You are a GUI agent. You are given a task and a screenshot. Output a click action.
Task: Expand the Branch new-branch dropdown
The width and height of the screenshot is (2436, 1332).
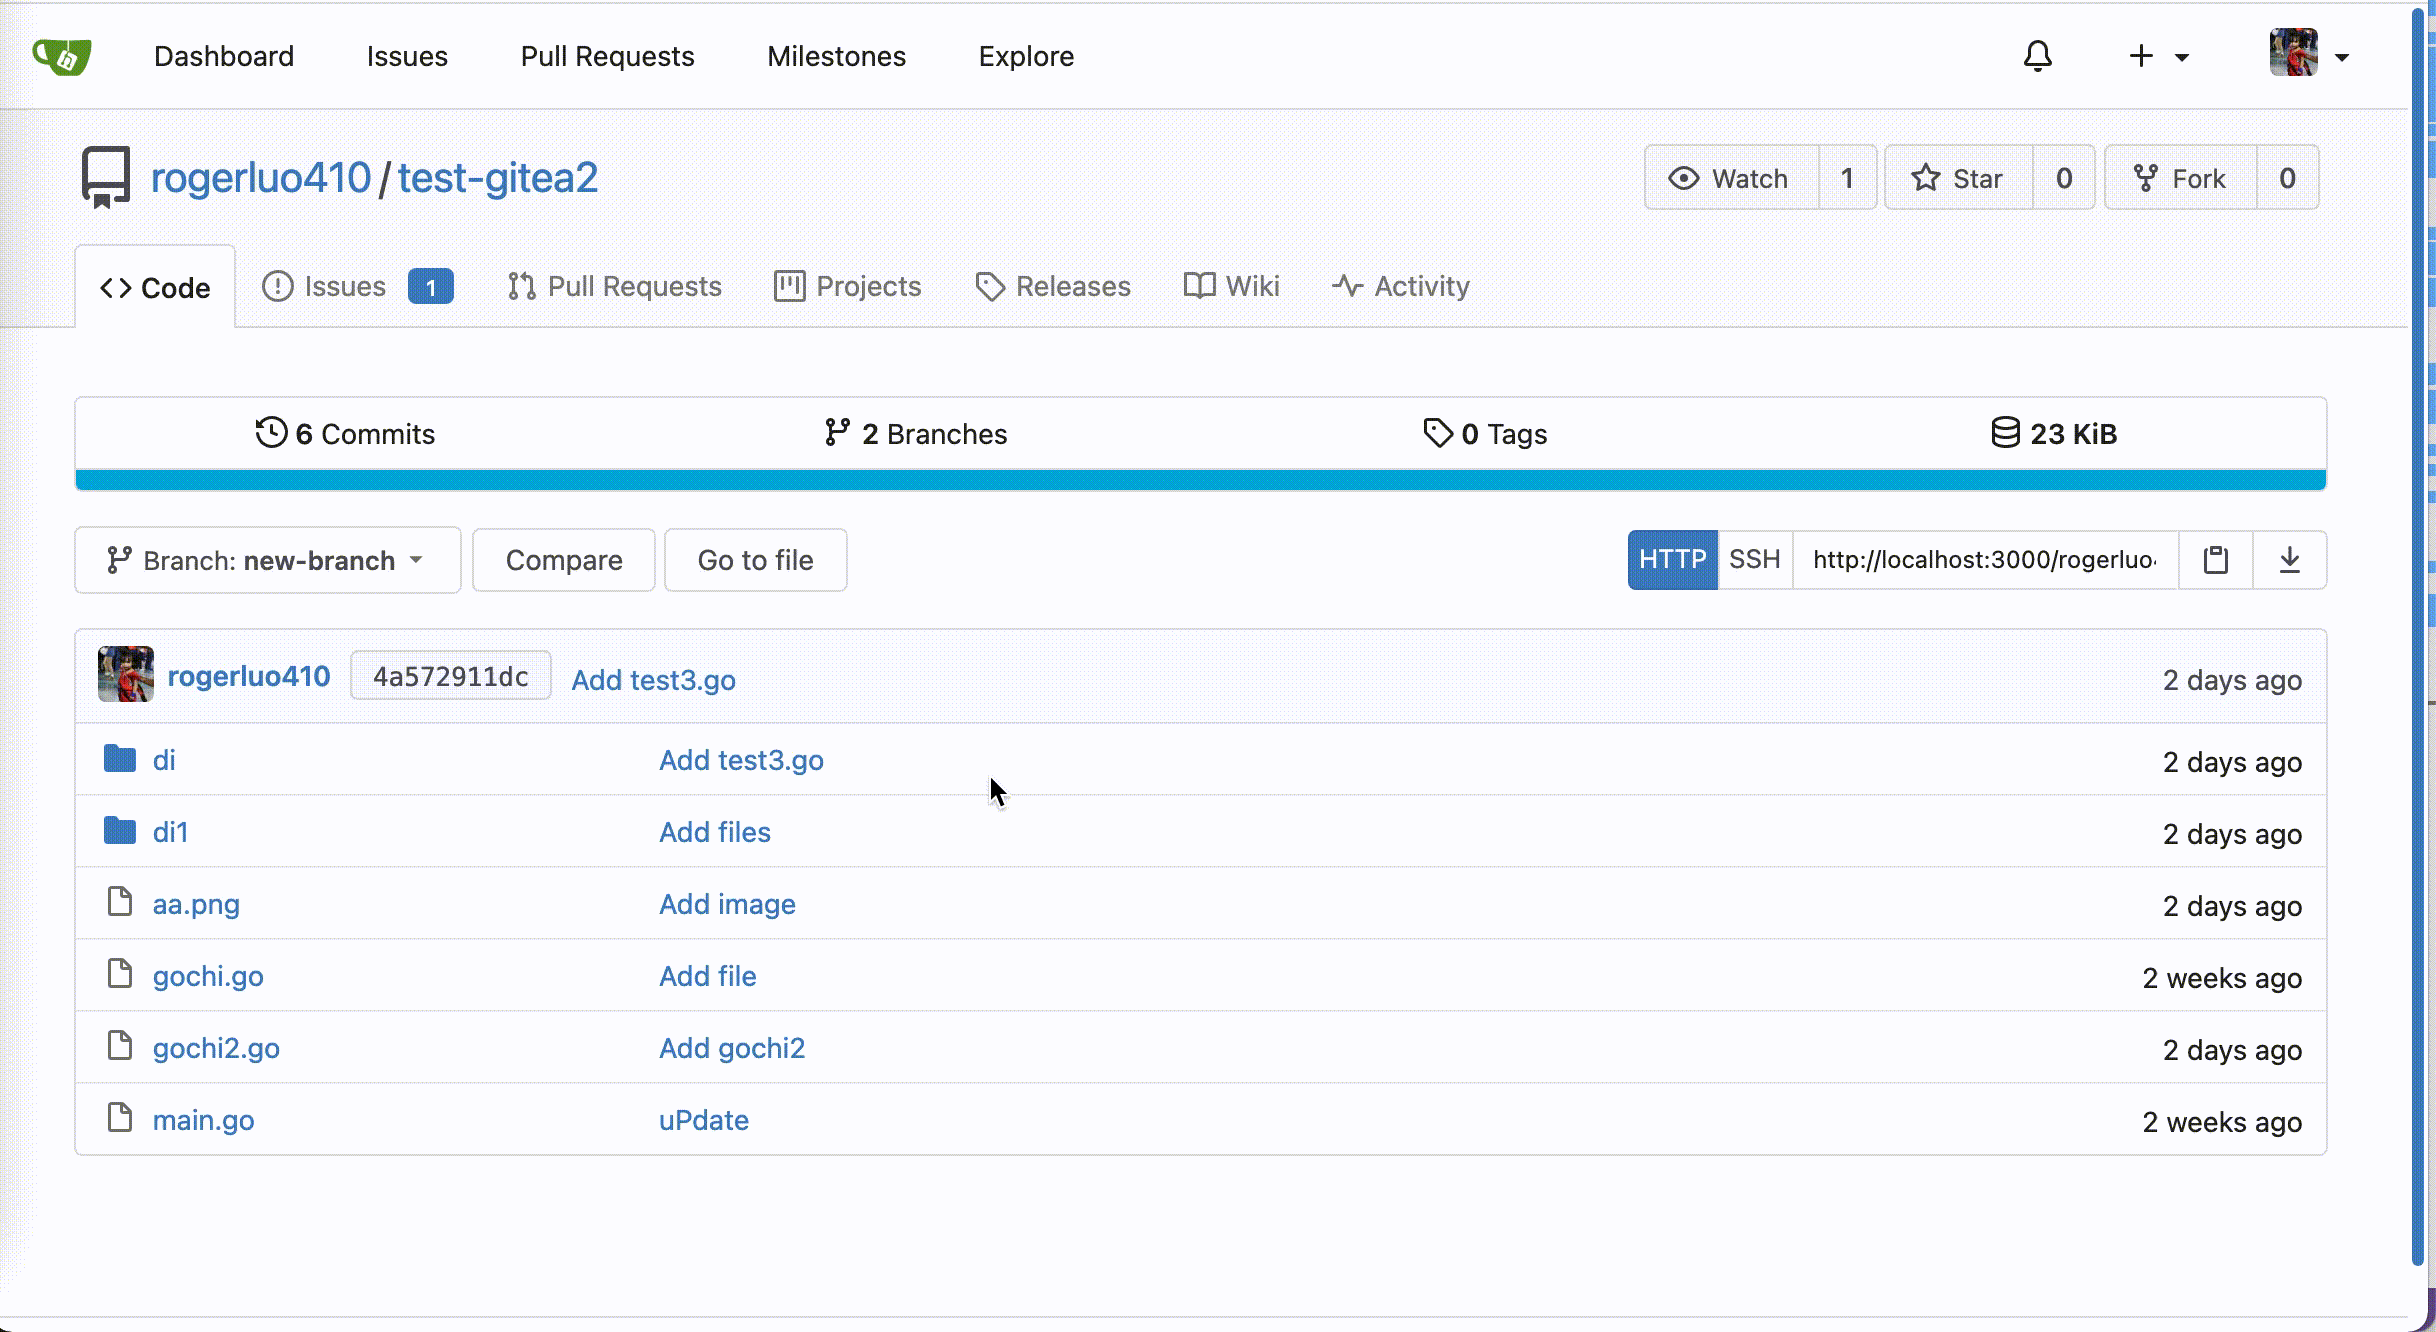267,559
